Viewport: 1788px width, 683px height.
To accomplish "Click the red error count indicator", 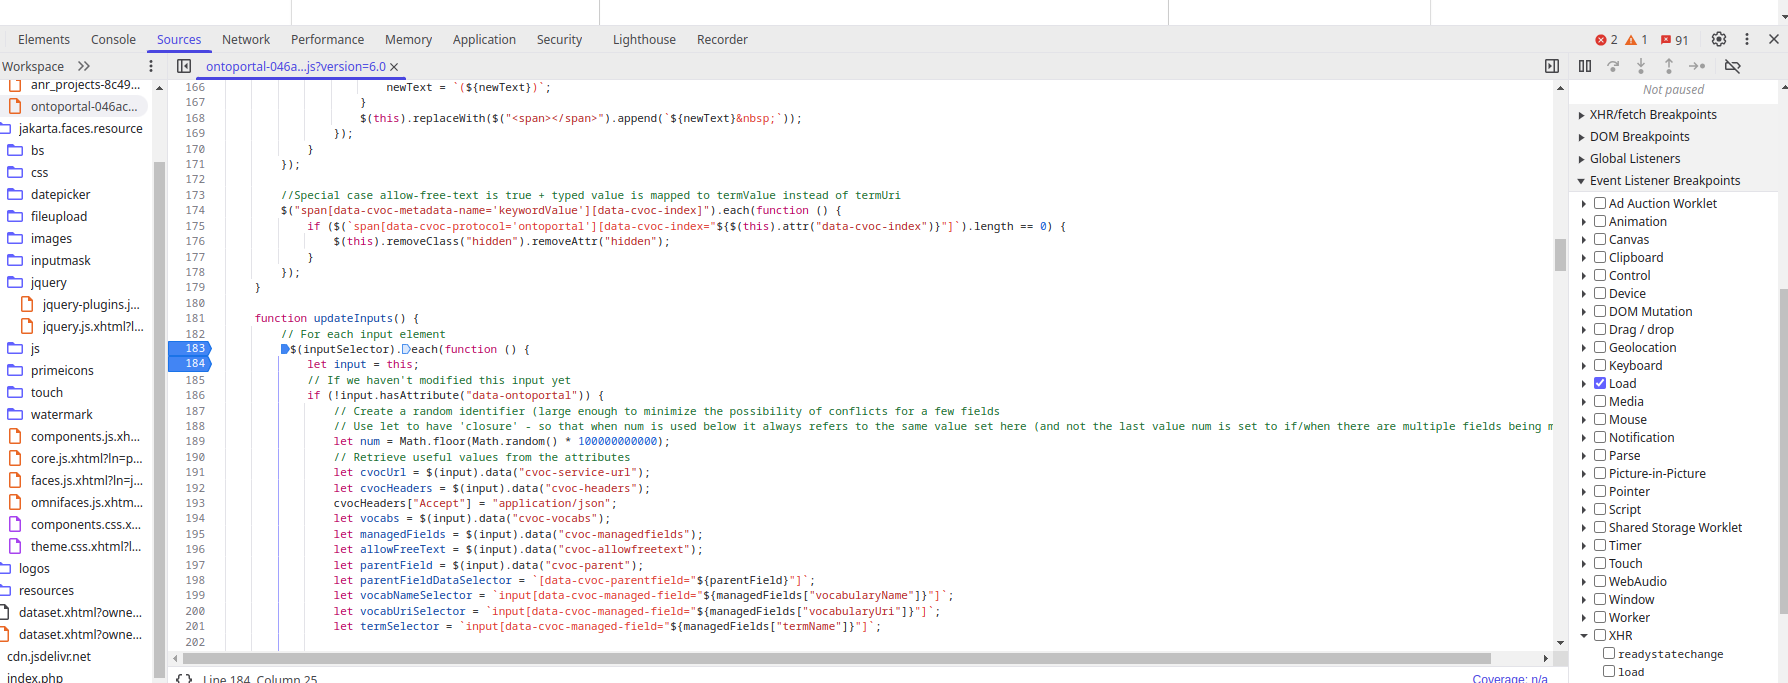I will pos(1606,40).
